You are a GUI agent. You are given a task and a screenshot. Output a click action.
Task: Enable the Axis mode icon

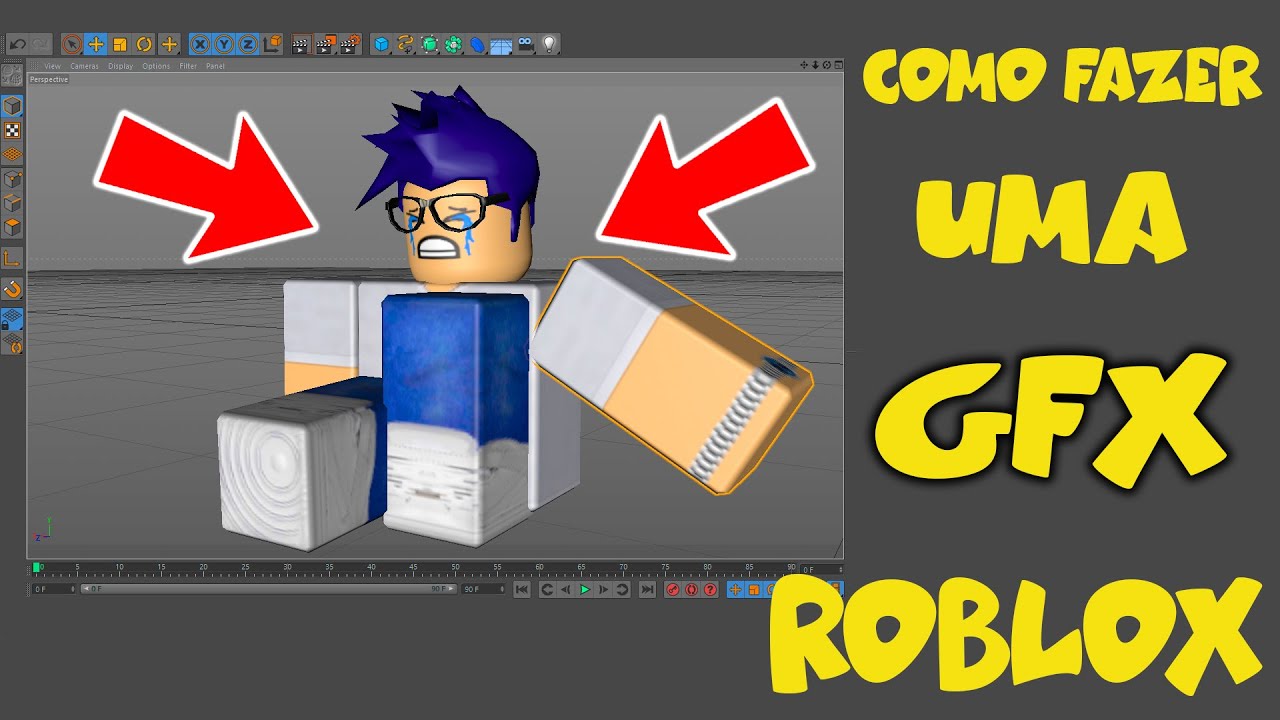[12, 259]
